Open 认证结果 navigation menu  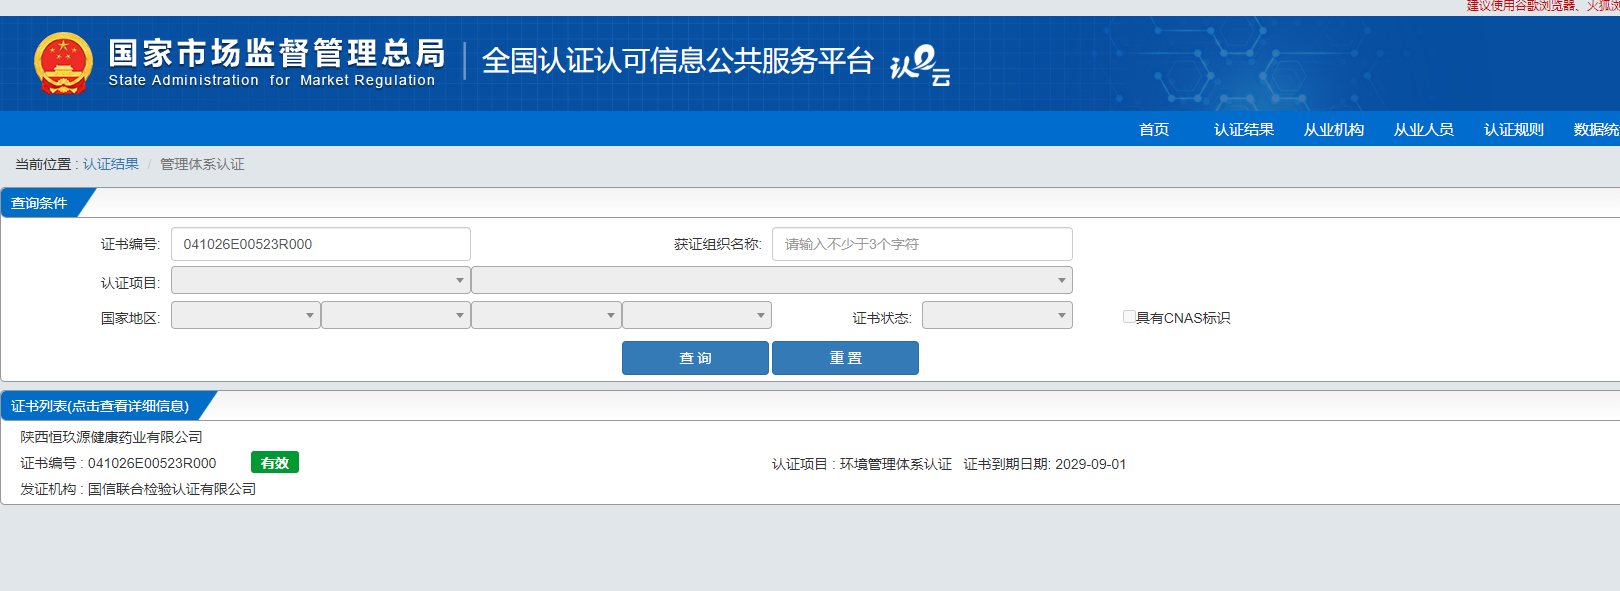pyautogui.click(x=1244, y=129)
